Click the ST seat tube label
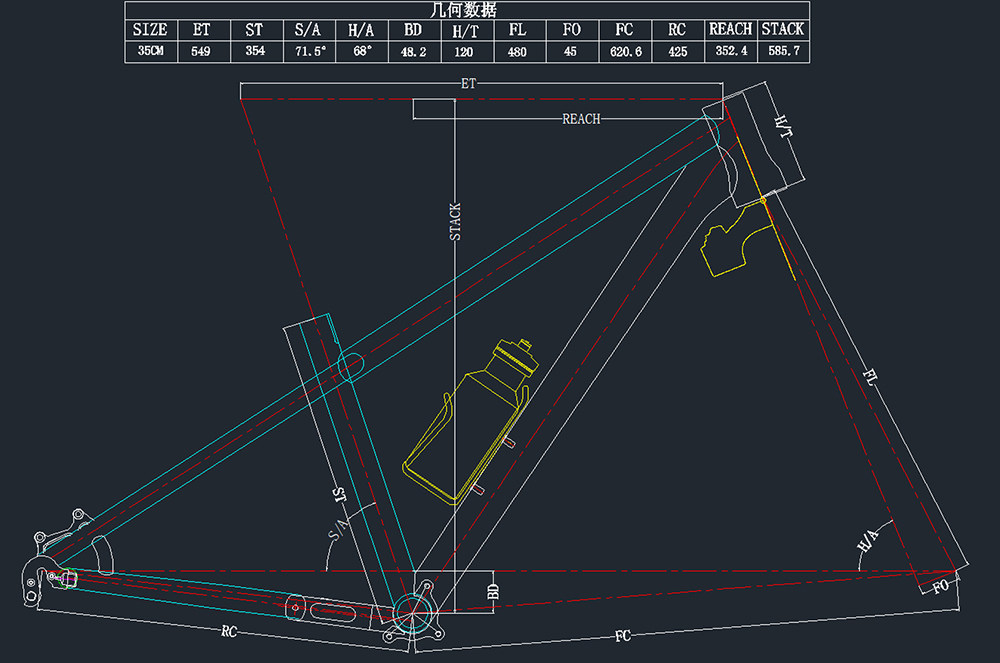 (340, 495)
